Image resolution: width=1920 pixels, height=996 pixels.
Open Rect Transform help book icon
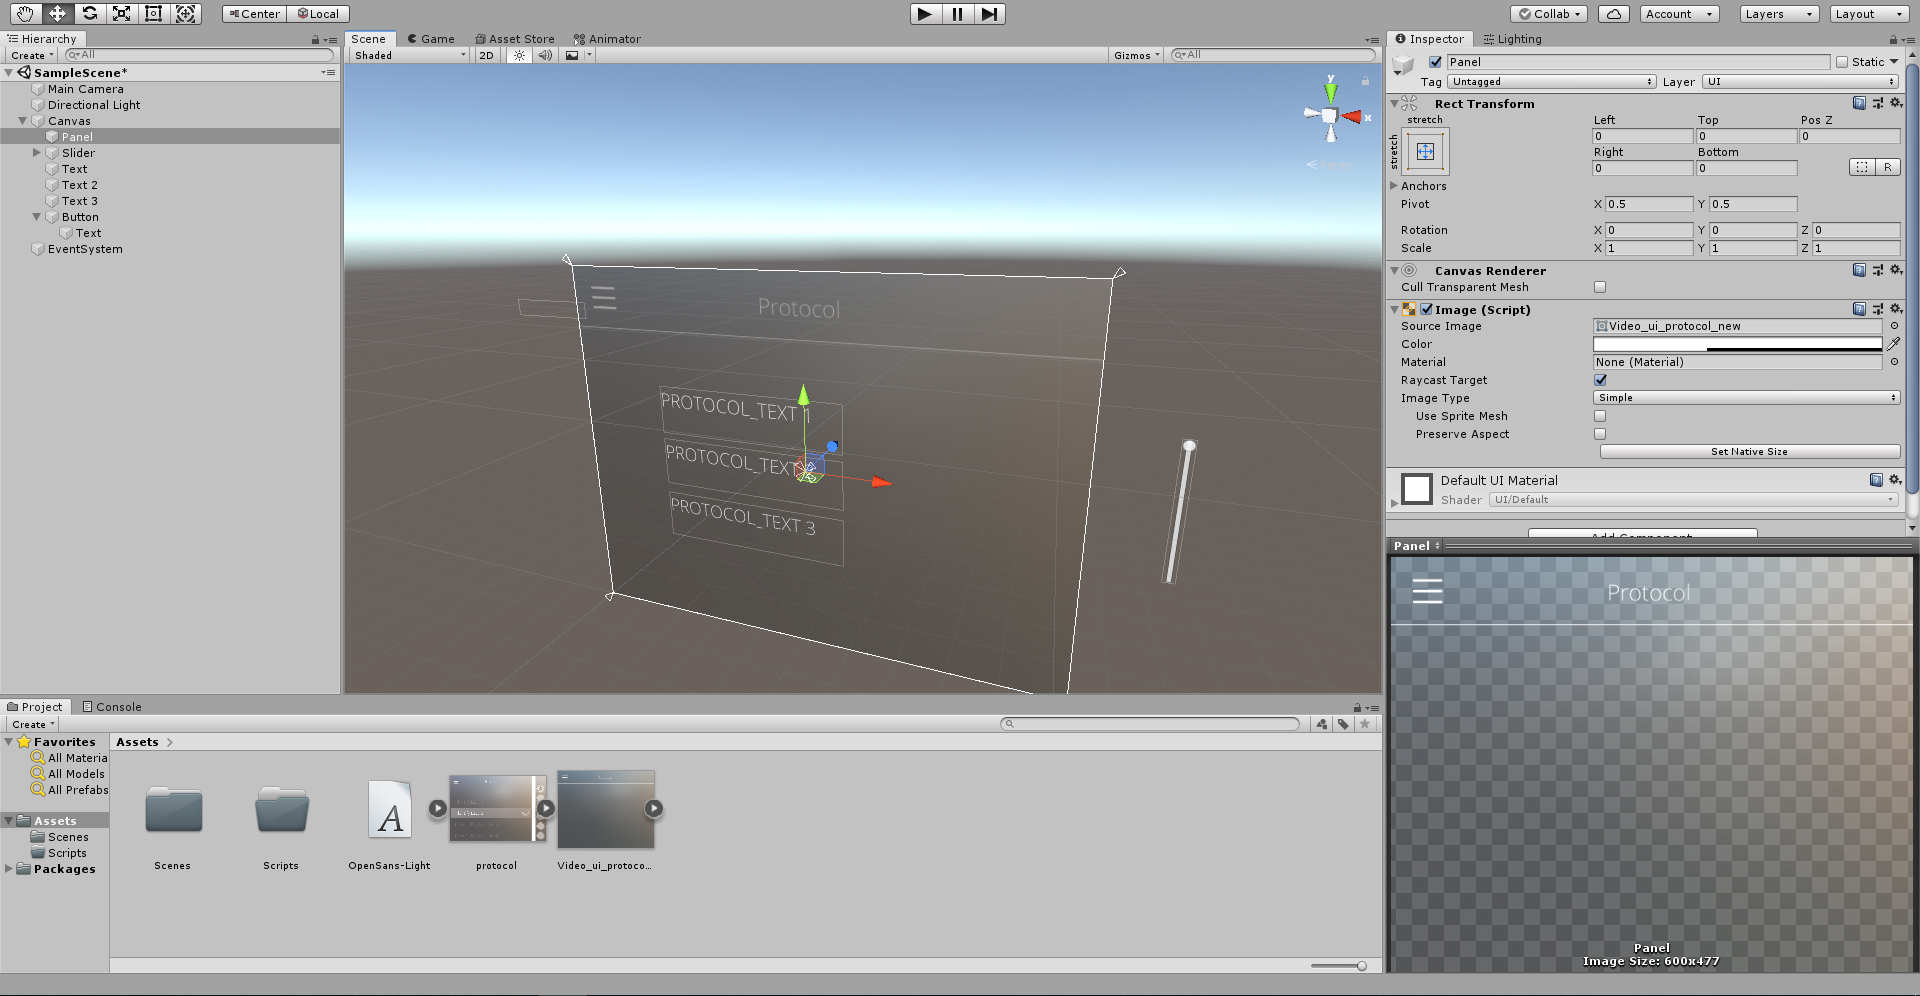click(x=1859, y=103)
